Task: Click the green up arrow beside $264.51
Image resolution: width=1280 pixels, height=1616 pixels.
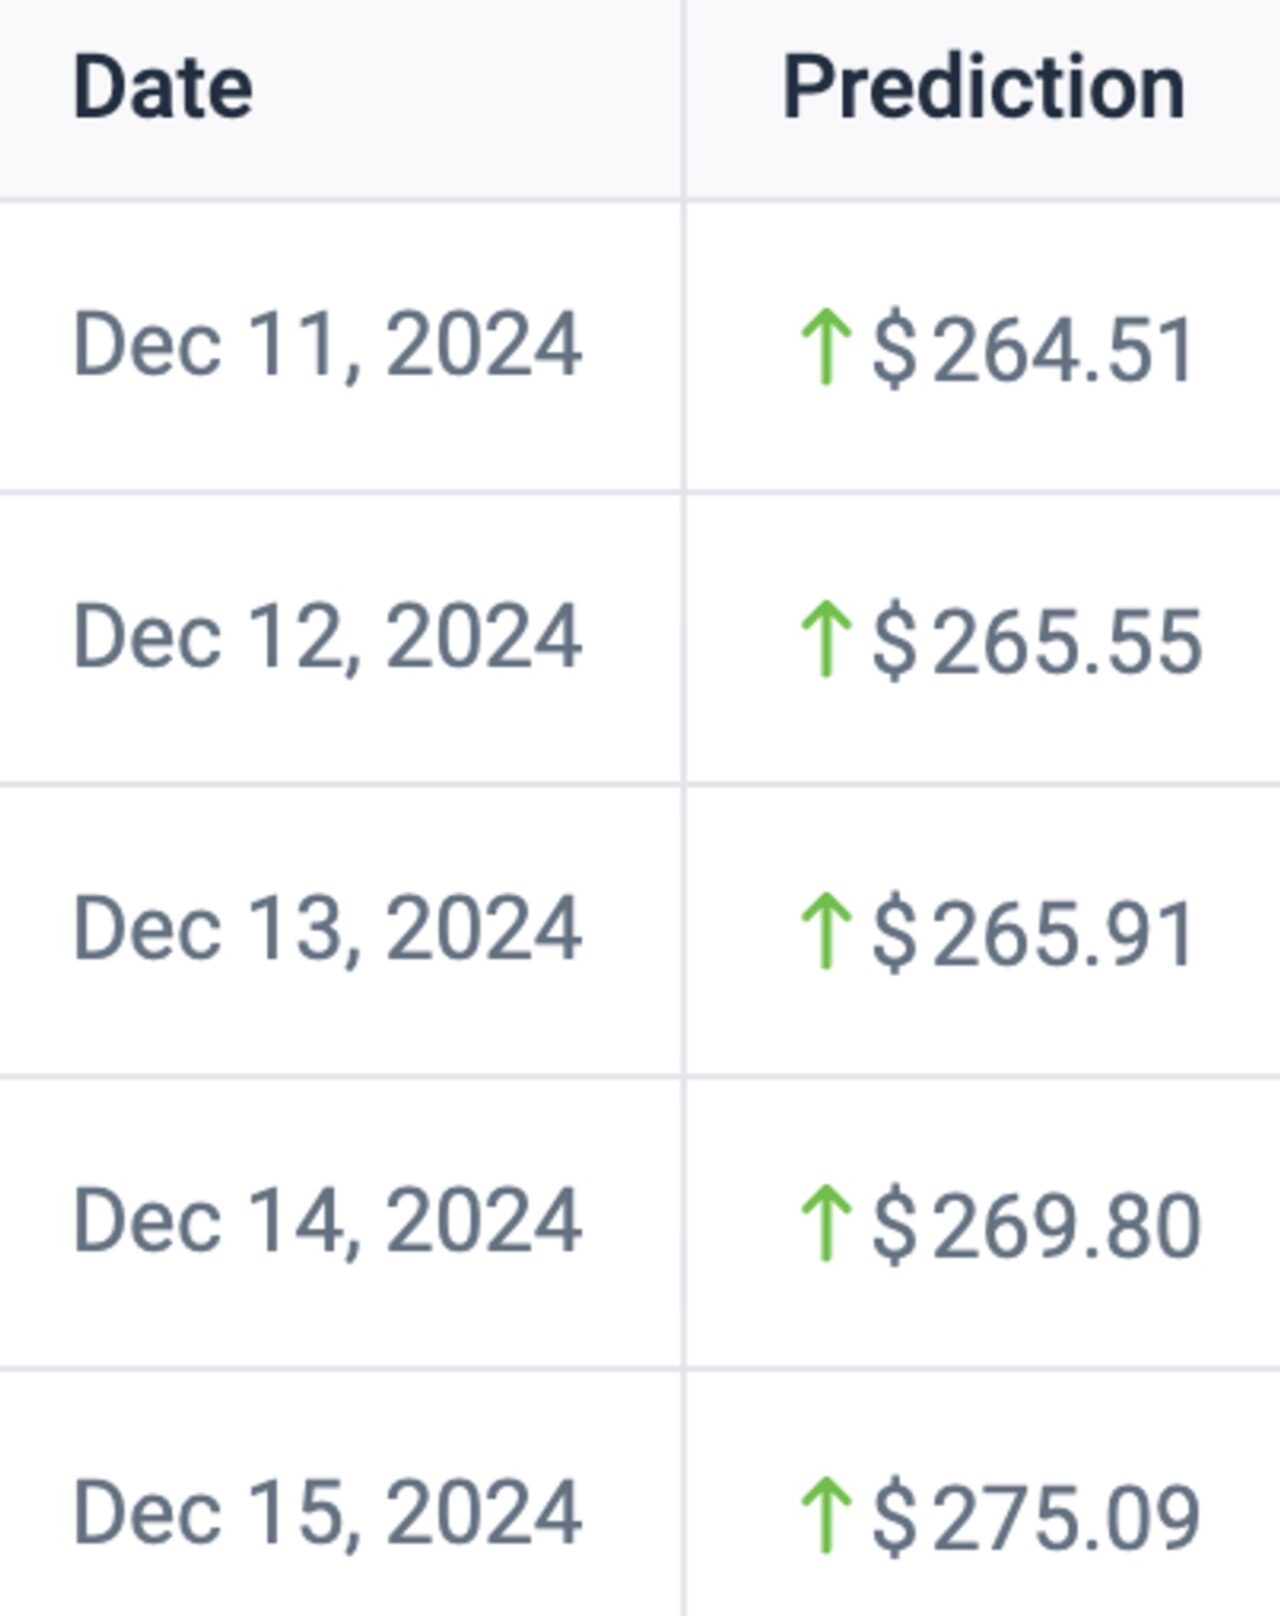Action: pyautogui.click(x=826, y=347)
